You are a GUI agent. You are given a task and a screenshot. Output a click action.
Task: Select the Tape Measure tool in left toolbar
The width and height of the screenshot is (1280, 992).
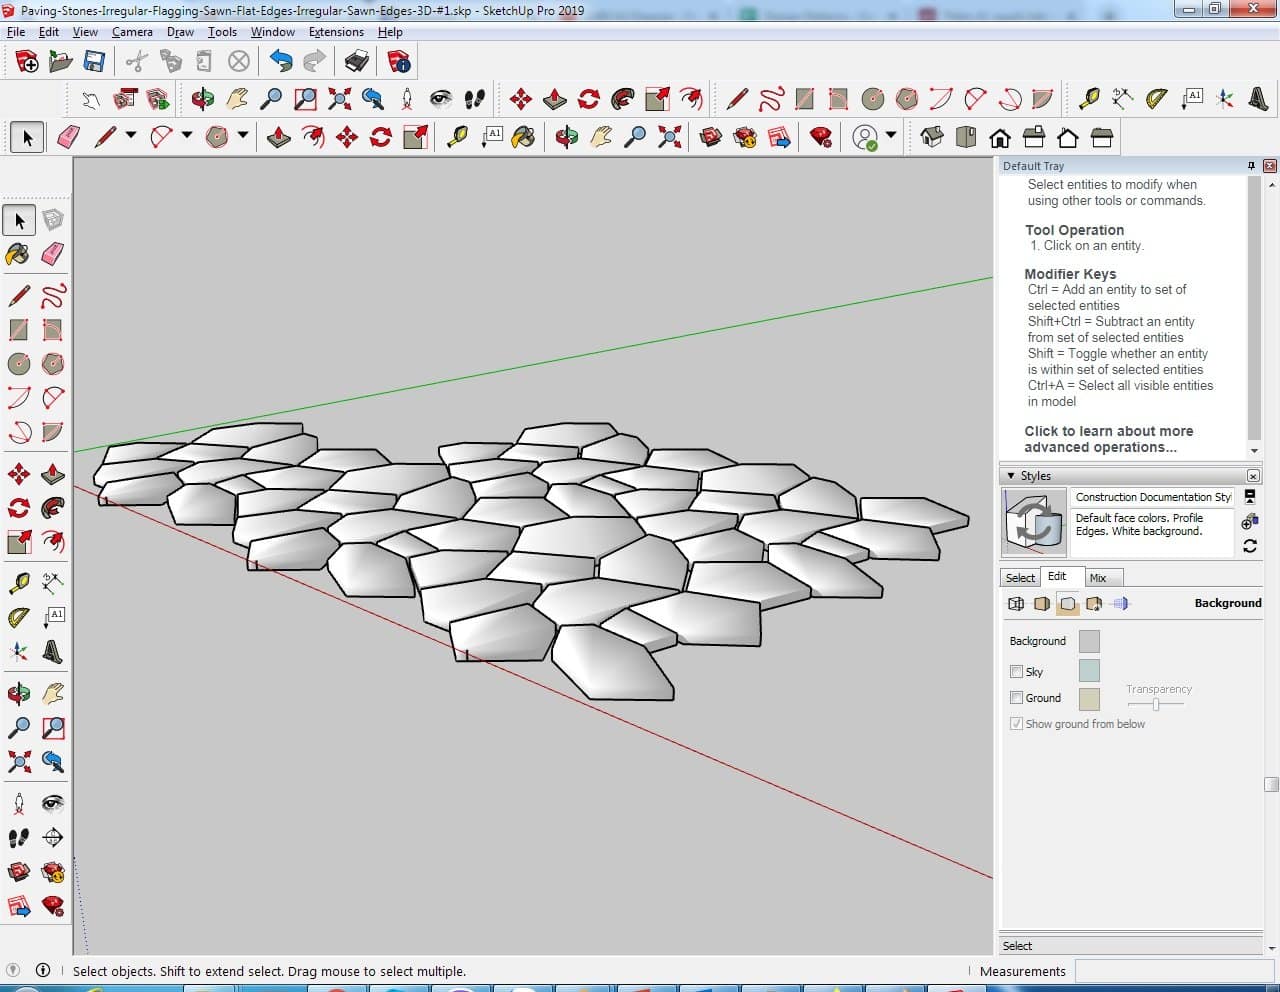coord(18,582)
